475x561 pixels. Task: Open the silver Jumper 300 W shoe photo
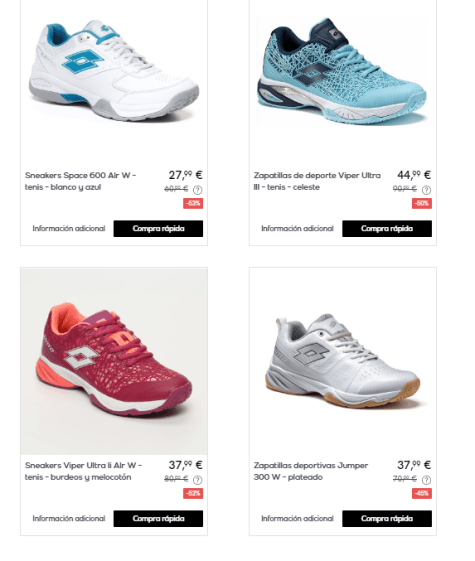(343, 361)
